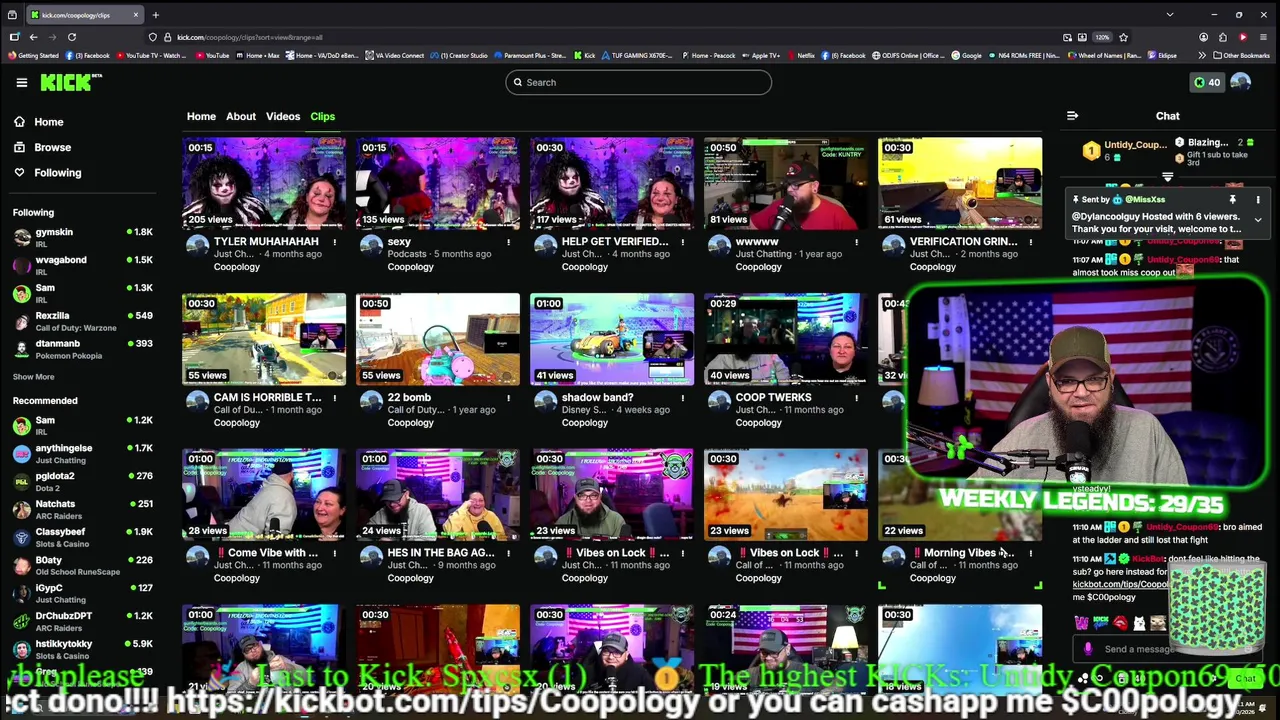Switch to the Videos channel tab
The width and height of the screenshot is (1280, 720).
pyautogui.click(x=283, y=117)
